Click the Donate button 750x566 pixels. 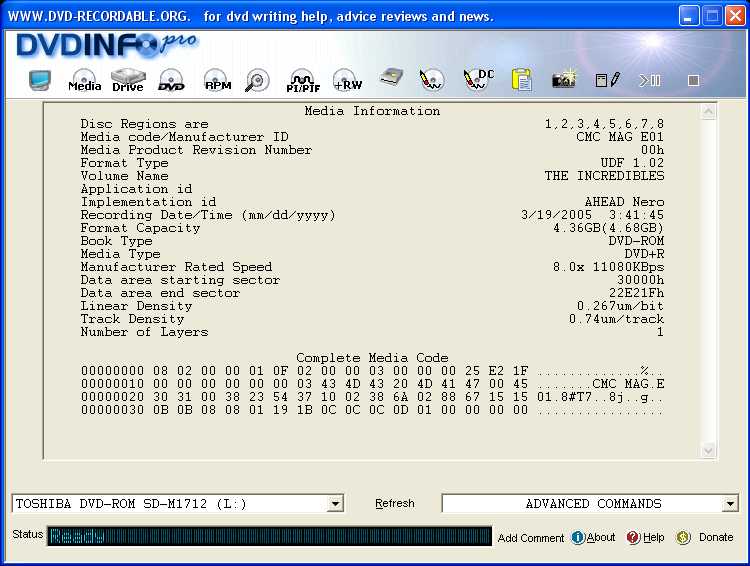[716, 537]
